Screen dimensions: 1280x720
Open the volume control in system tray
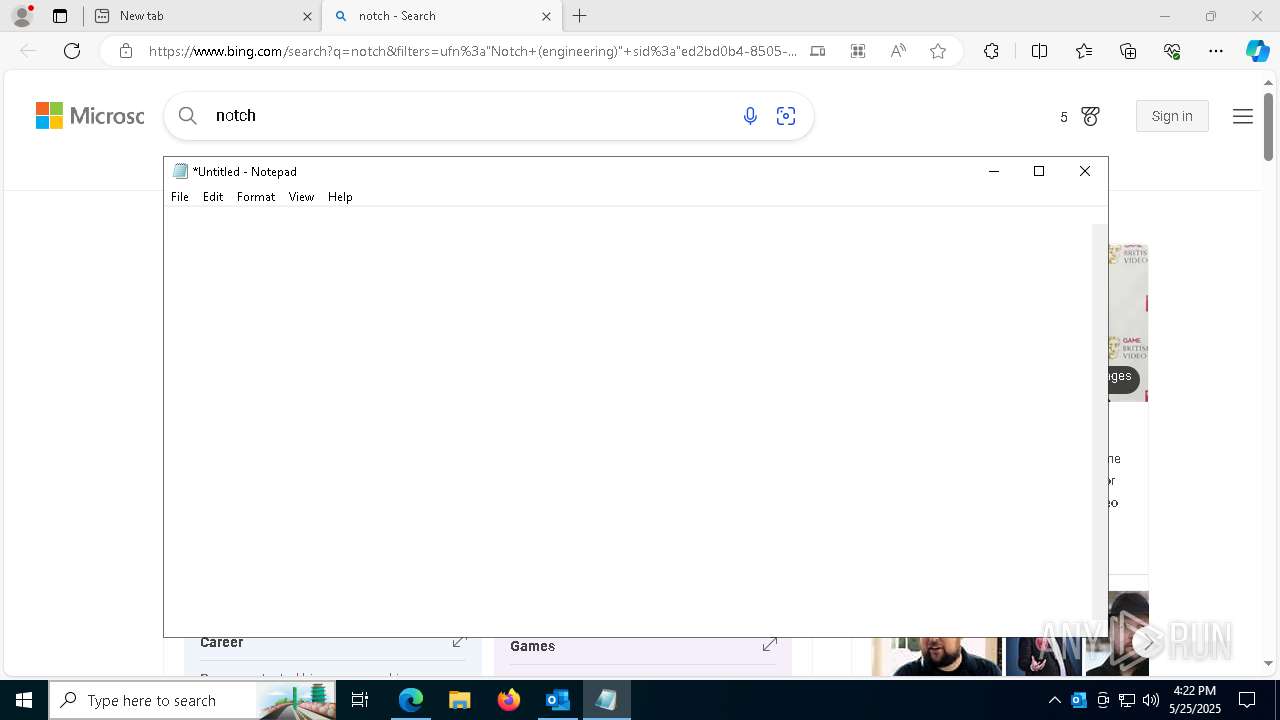(1150, 700)
